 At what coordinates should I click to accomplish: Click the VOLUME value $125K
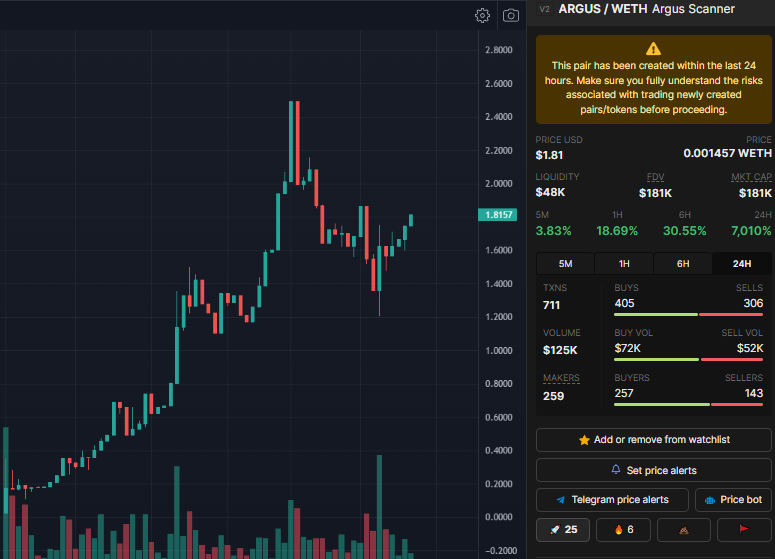(560, 350)
